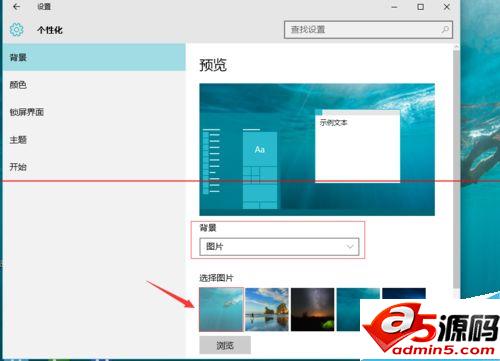Type in the 查找设置 search field
The image size is (500, 361).
tap(368, 30)
